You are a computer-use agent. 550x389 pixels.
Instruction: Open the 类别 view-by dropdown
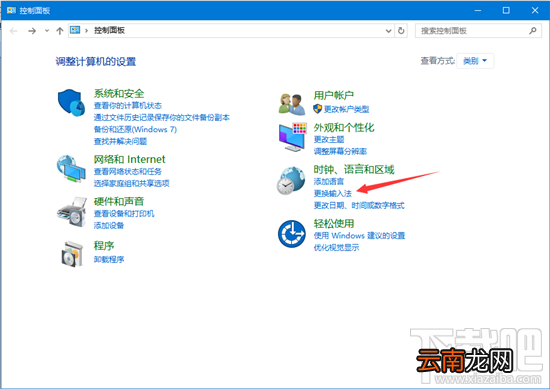[475, 61]
